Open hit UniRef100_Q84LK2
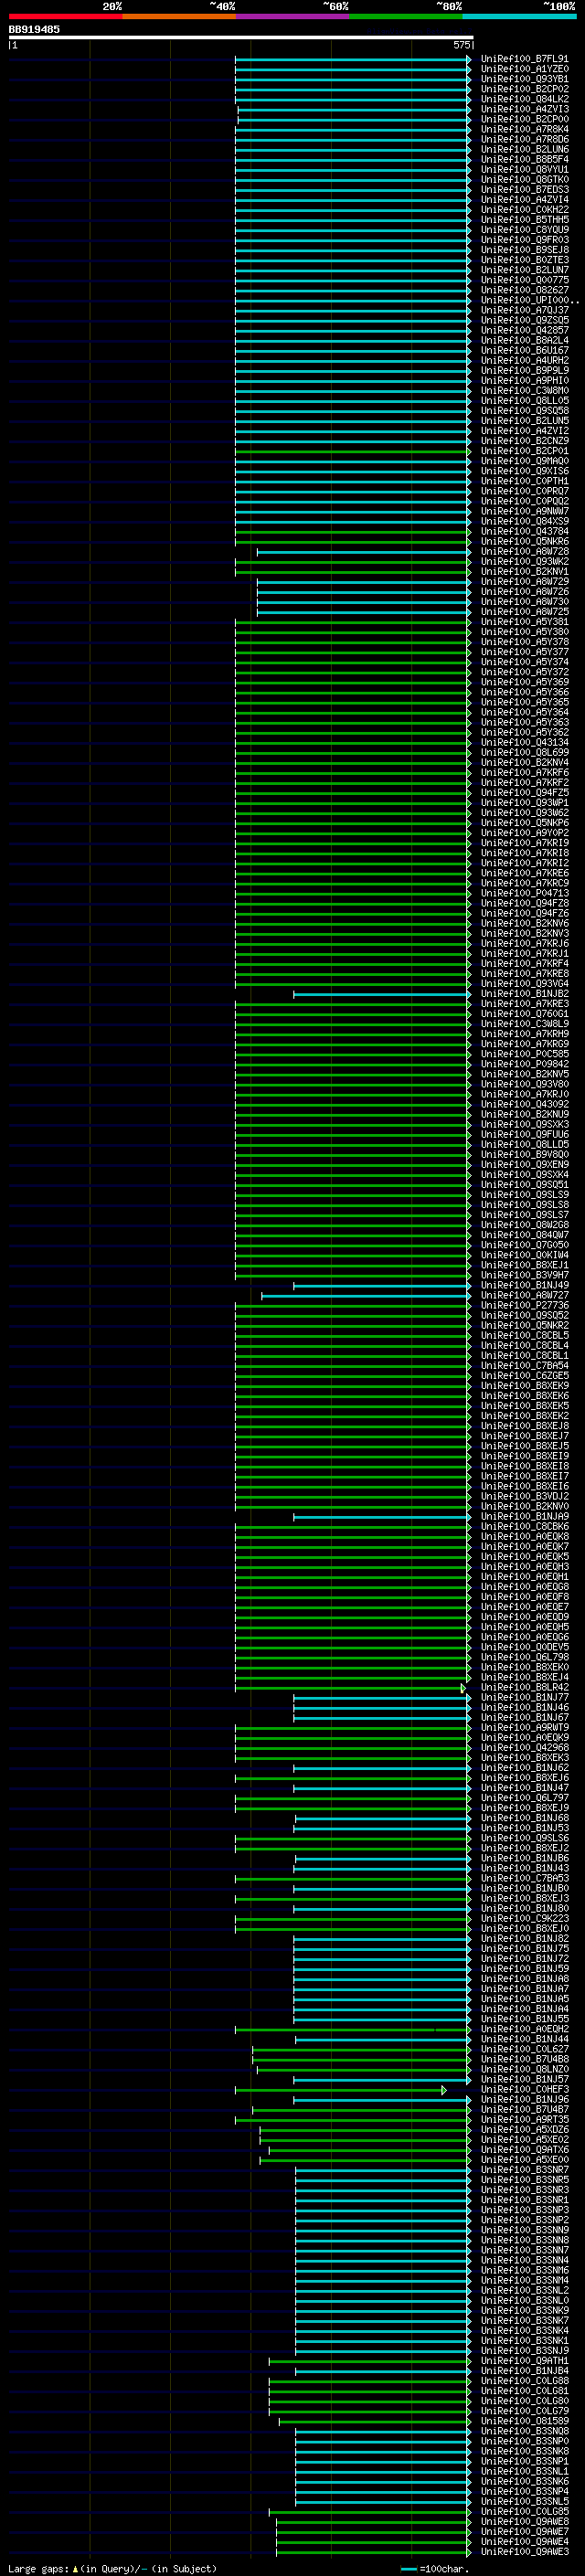This screenshot has width=585, height=2576. tap(524, 99)
